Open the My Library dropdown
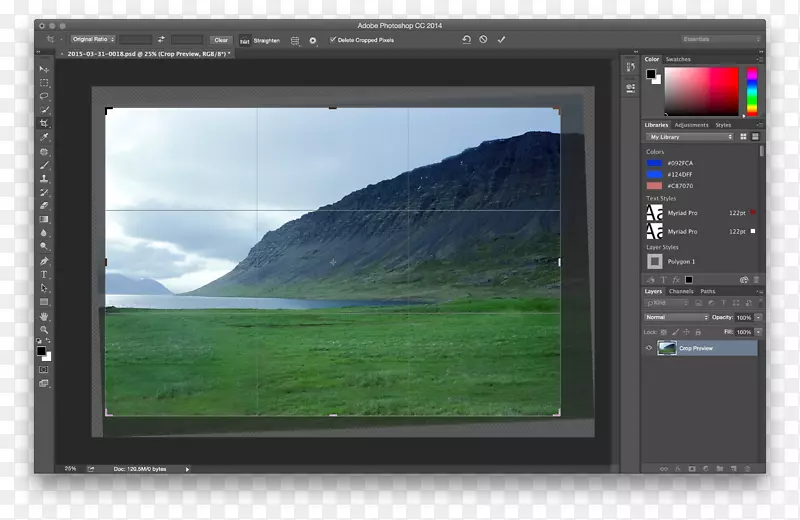 point(690,137)
